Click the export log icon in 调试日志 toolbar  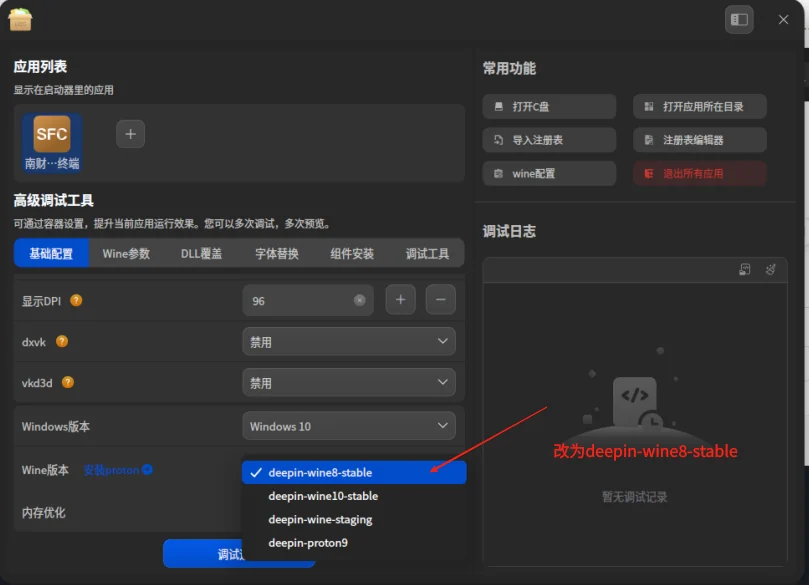[x=745, y=269]
